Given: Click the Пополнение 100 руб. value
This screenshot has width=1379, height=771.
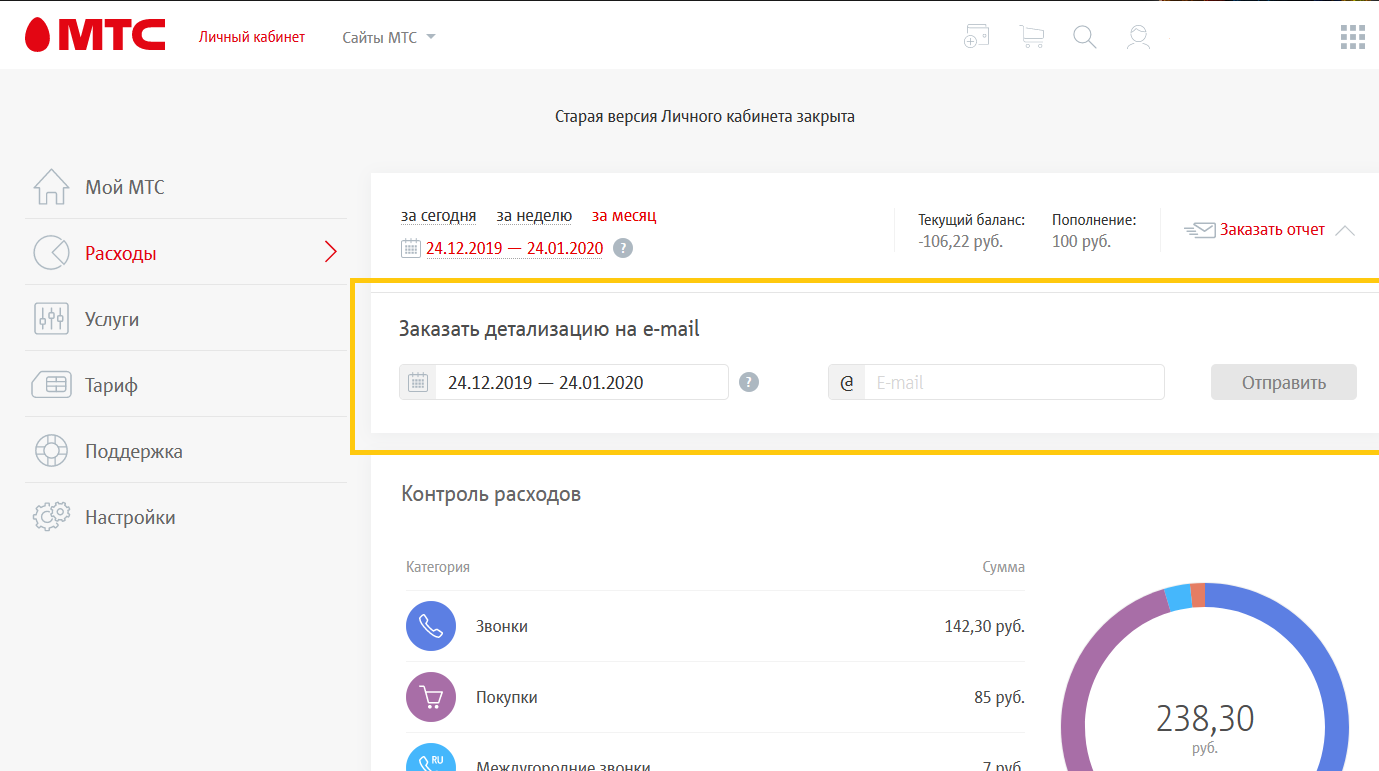Looking at the screenshot, I should (1081, 241).
